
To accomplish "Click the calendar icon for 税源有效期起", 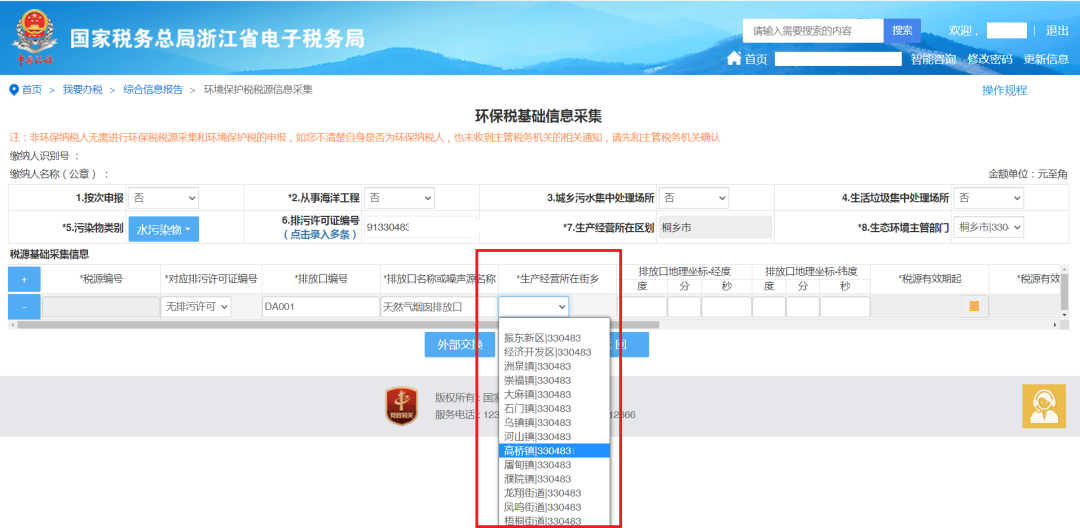I will [973, 307].
